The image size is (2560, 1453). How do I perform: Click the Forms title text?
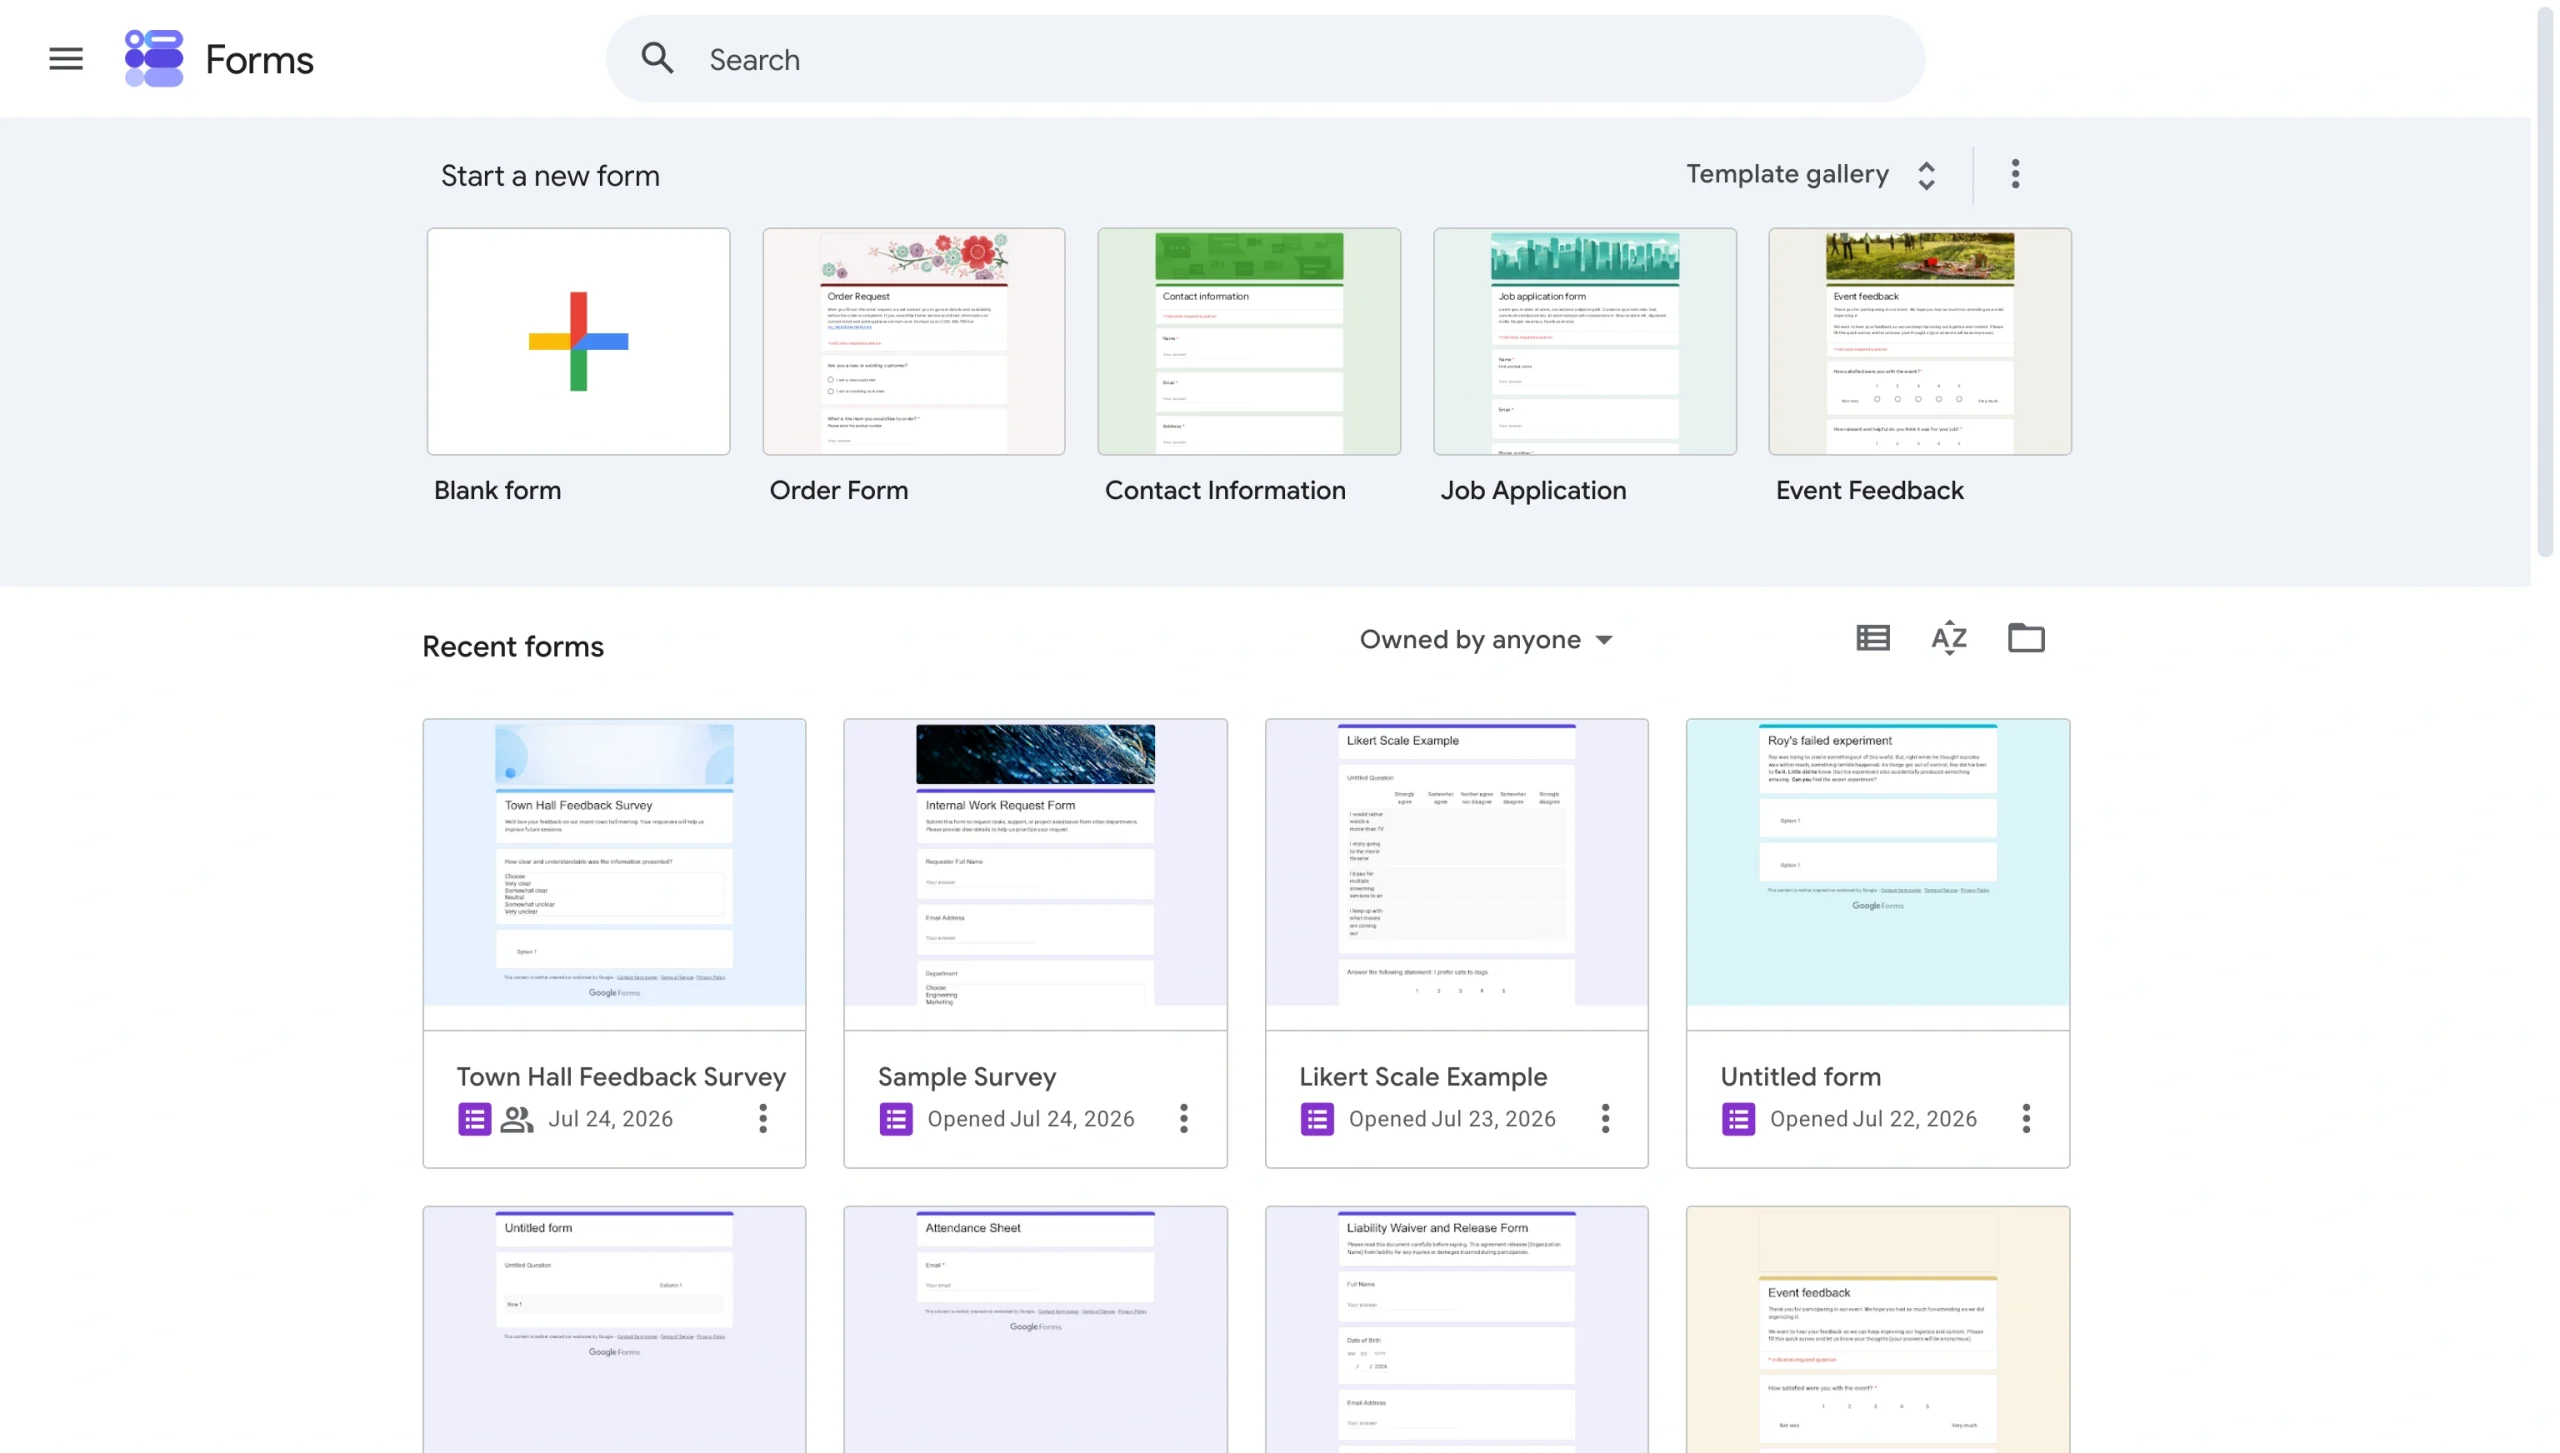(x=259, y=60)
